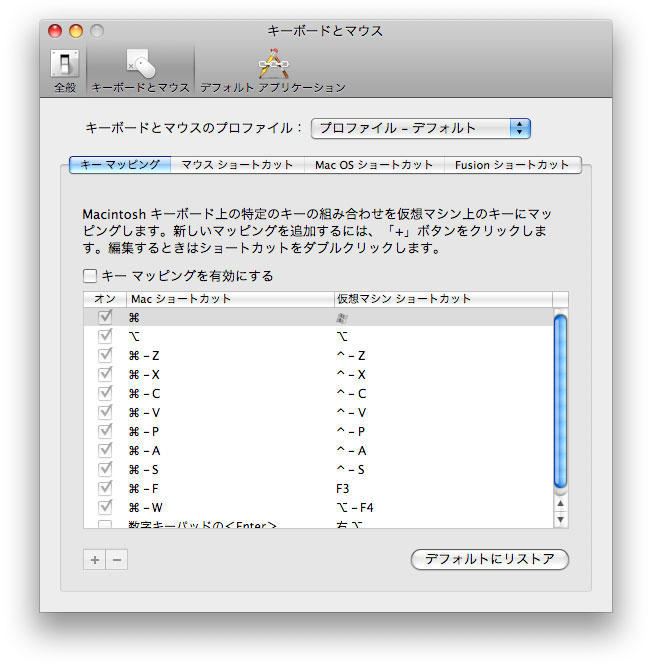The width and height of the screenshot is (652, 672).
Task: Select the ^ - V virtual machine shortcut
Action: pyautogui.click(x=351, y=413)
